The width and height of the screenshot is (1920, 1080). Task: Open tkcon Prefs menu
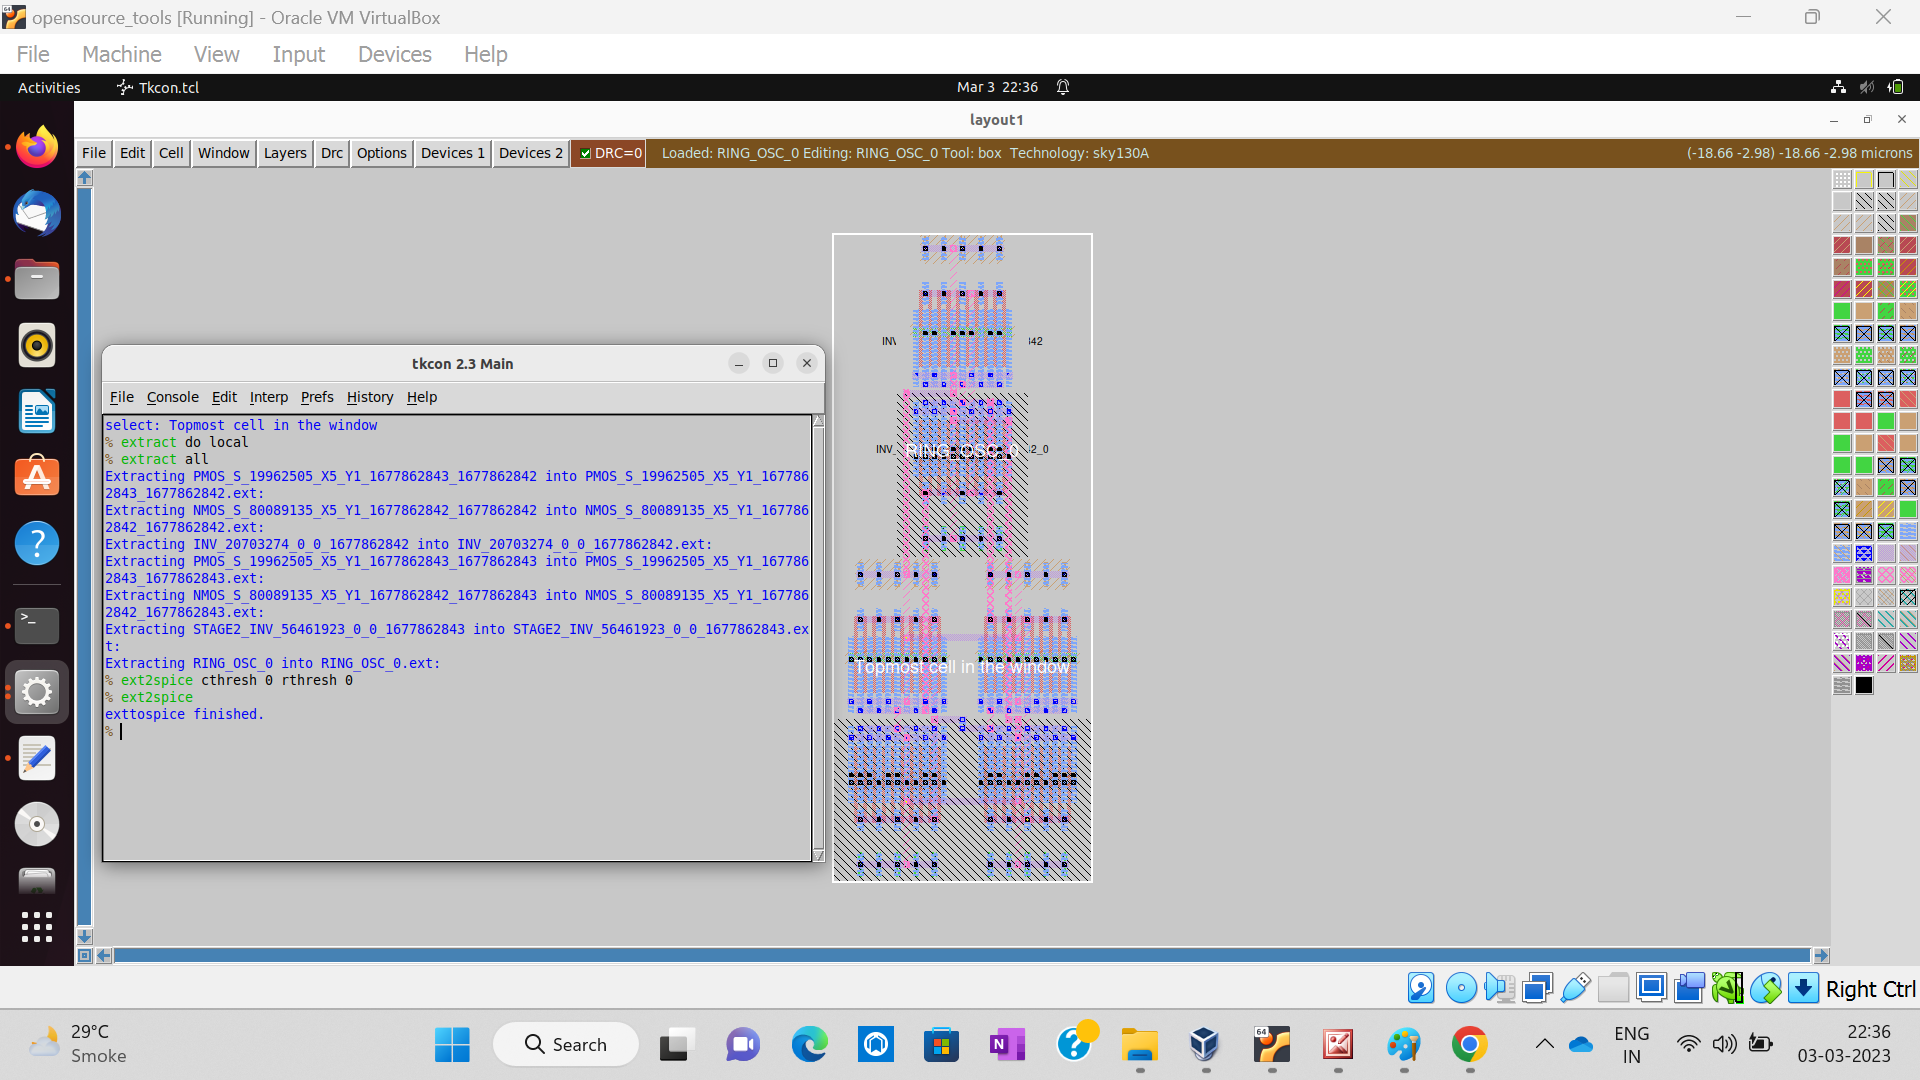click(x=317, y=397)
